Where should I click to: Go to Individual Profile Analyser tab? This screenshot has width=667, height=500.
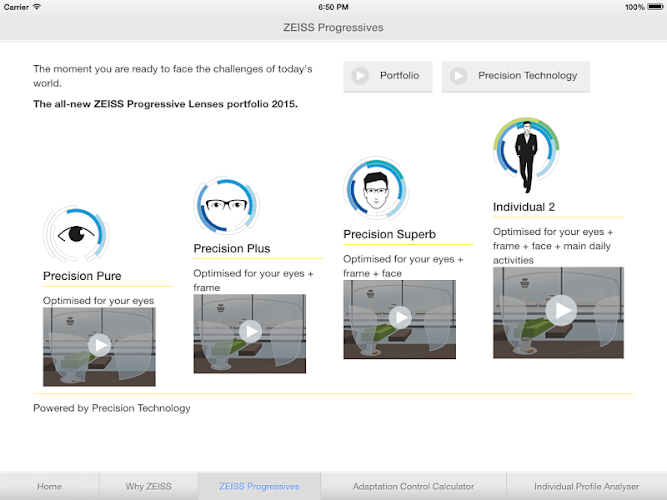[x=587, y=486]
